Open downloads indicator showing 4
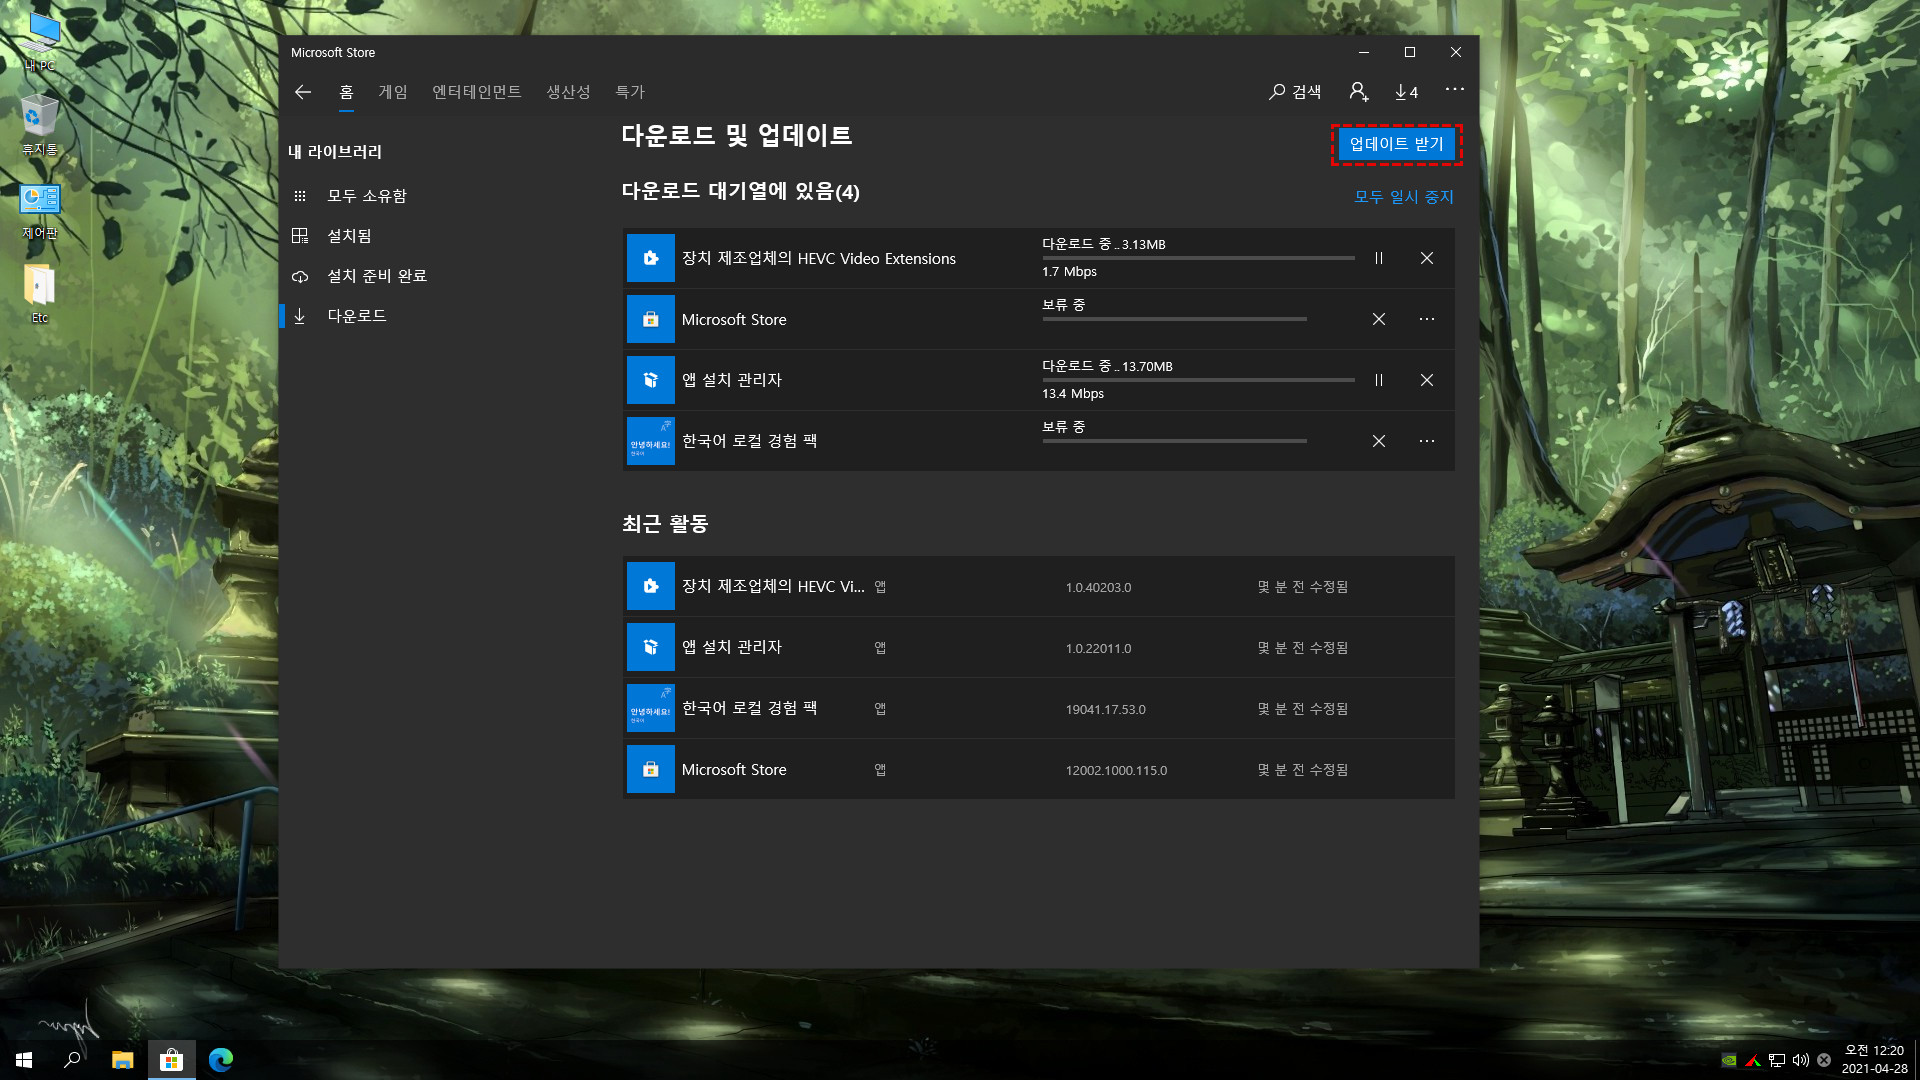This screenshot has height=1080, width=1920. click(x=1406, y=92)
